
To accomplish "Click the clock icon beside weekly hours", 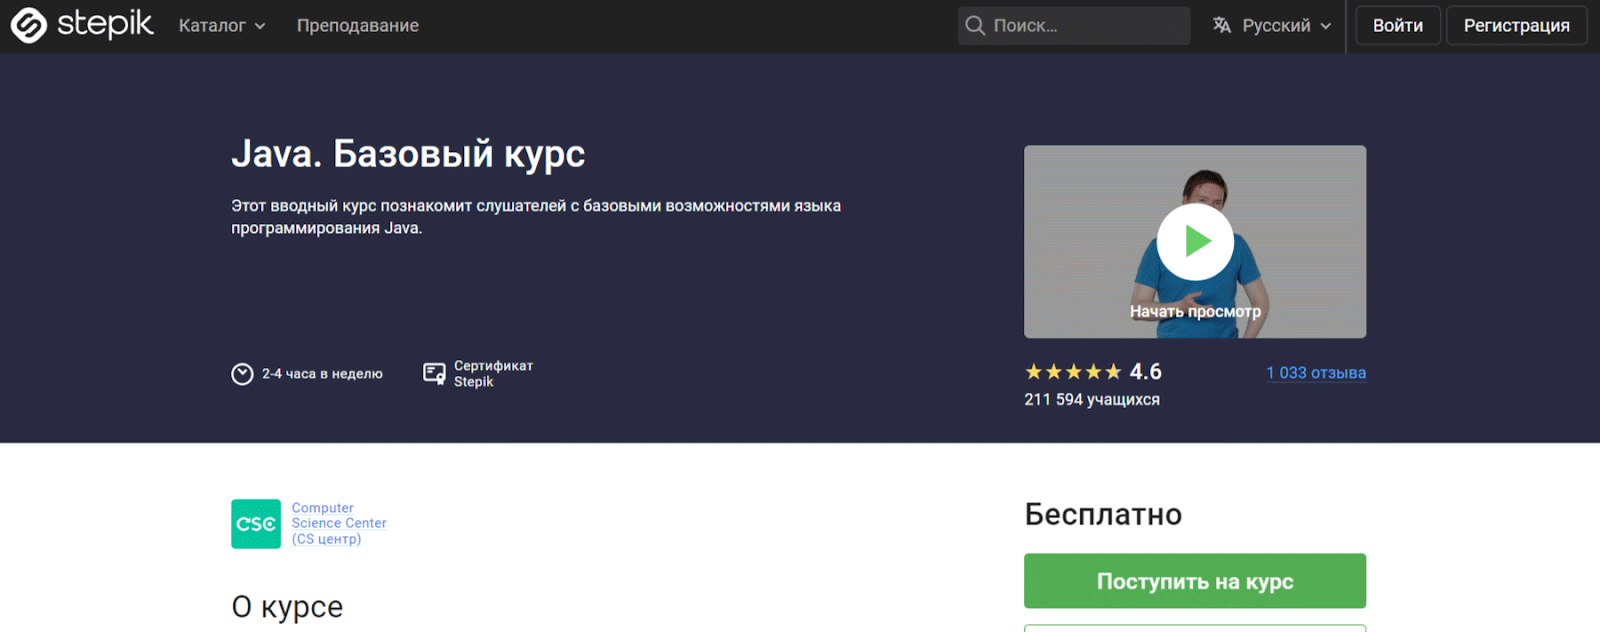I will (x=242, y=374).
